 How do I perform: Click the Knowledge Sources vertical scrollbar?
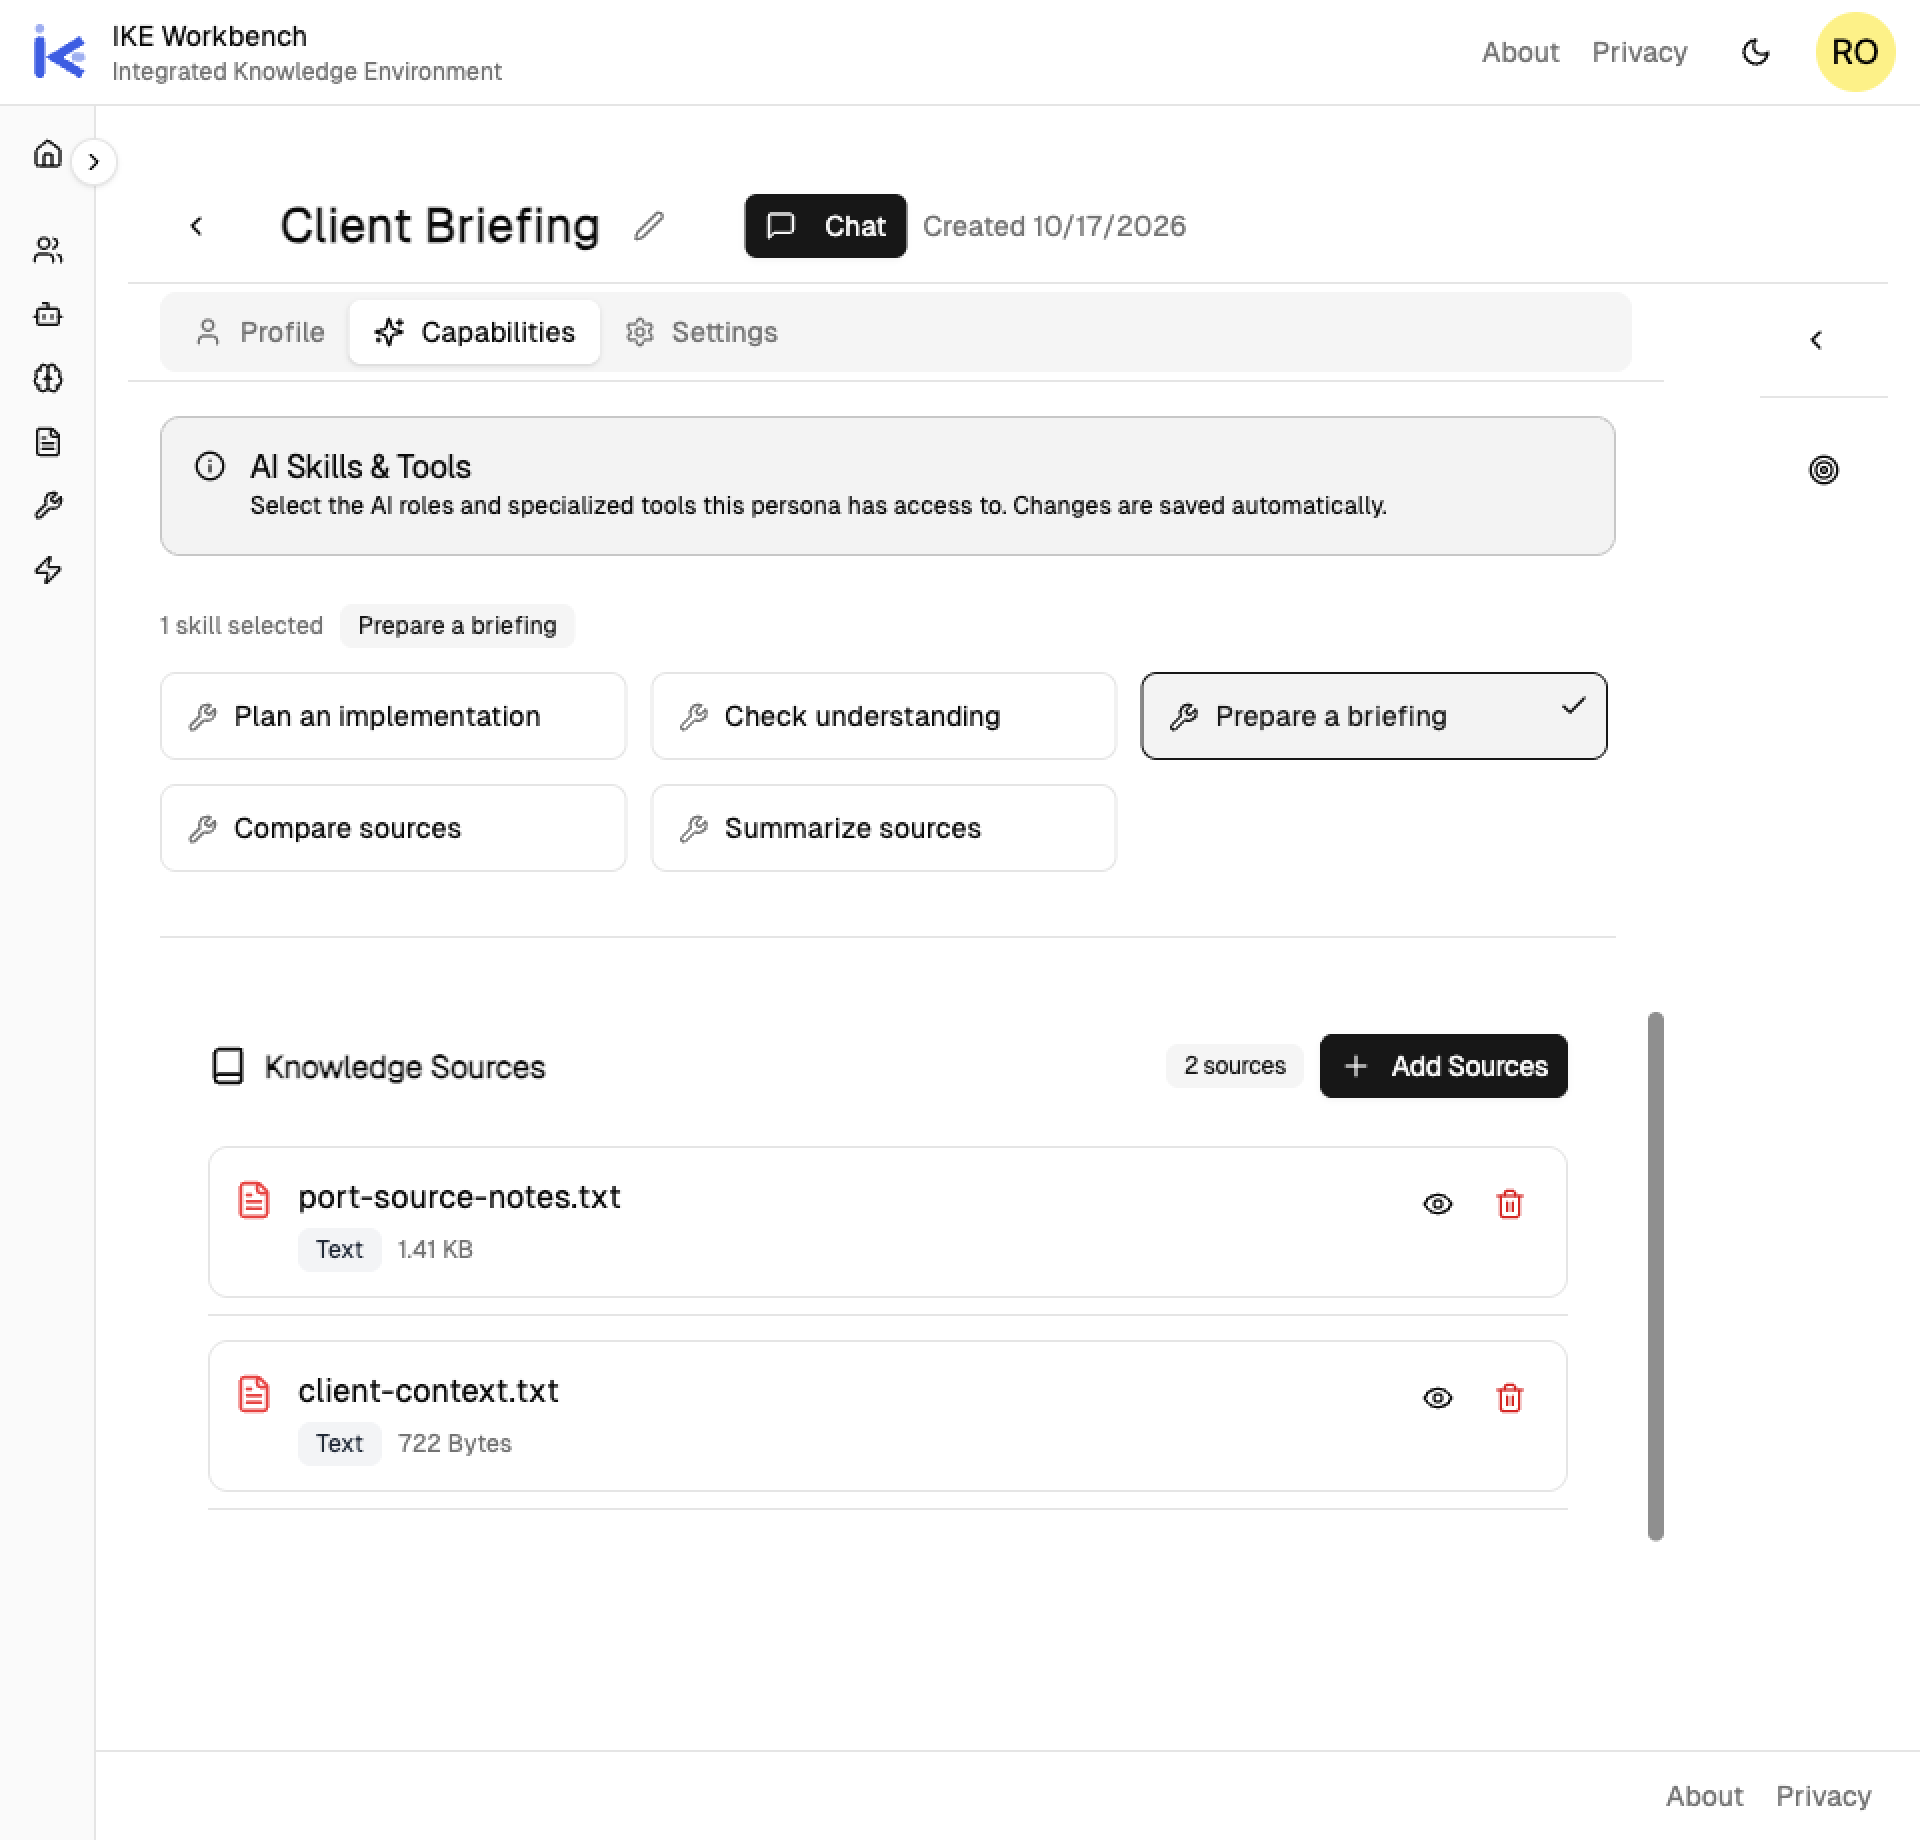tap(1656, 1276)
